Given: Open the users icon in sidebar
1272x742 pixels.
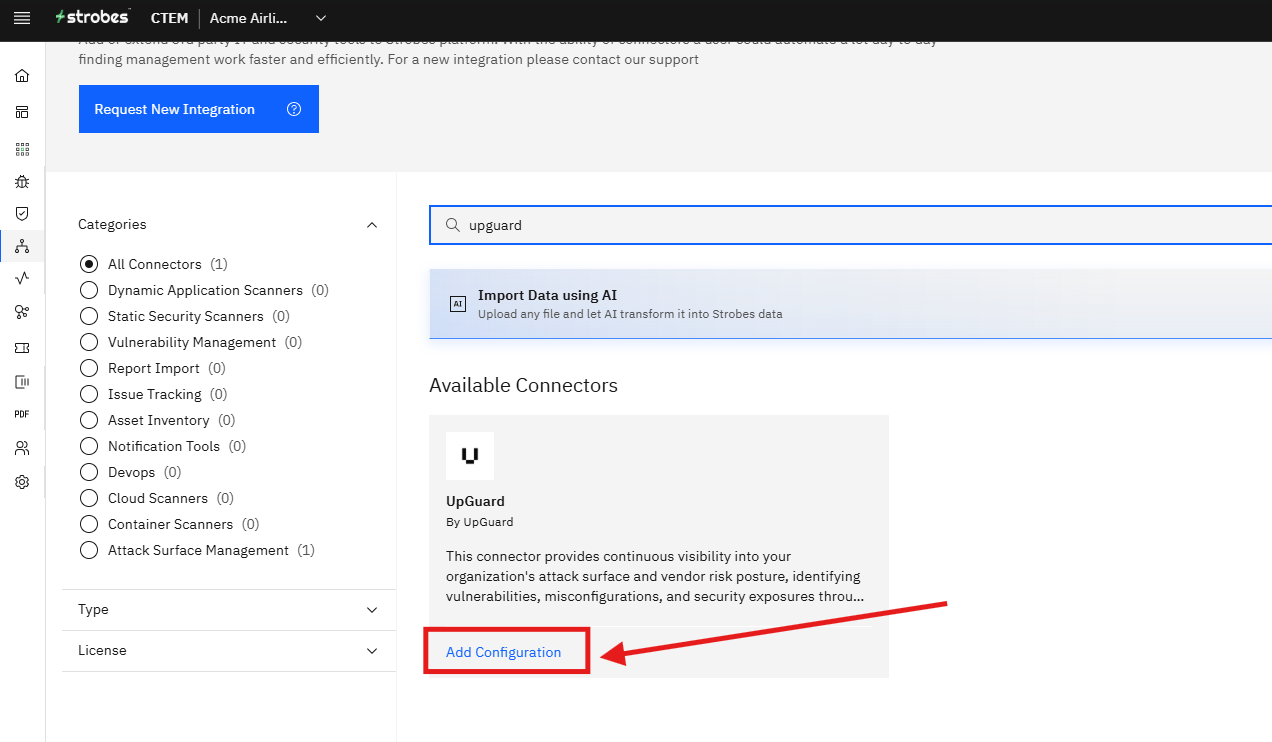Looking at the screenshot, I should [22, 448].
